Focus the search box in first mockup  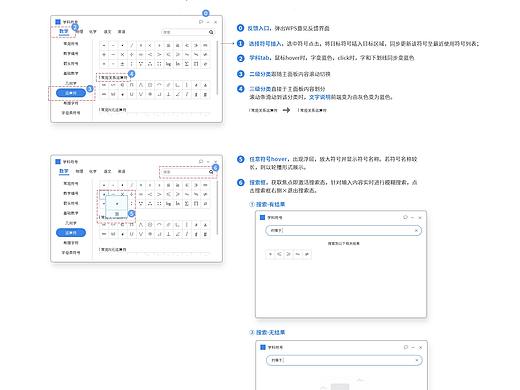pos(188,32)
